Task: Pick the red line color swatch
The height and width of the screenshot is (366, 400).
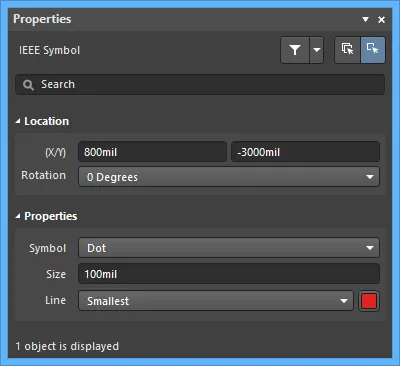Action: 369,301
